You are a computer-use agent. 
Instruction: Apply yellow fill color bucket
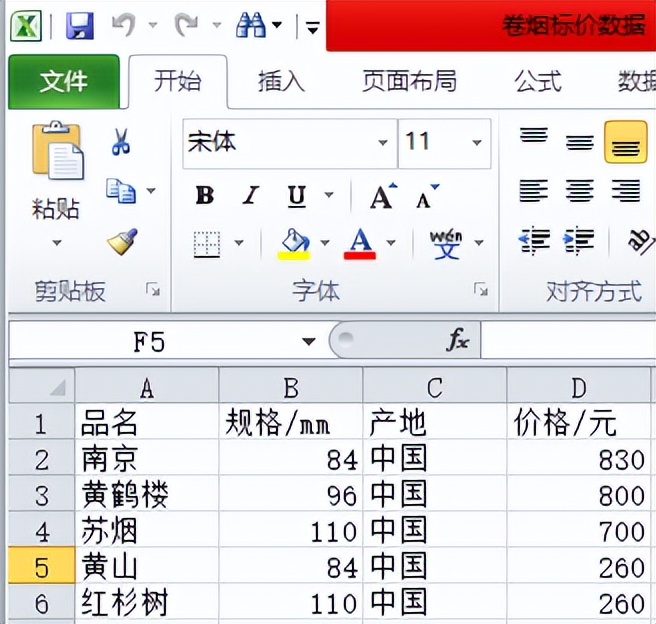[294, 244]
